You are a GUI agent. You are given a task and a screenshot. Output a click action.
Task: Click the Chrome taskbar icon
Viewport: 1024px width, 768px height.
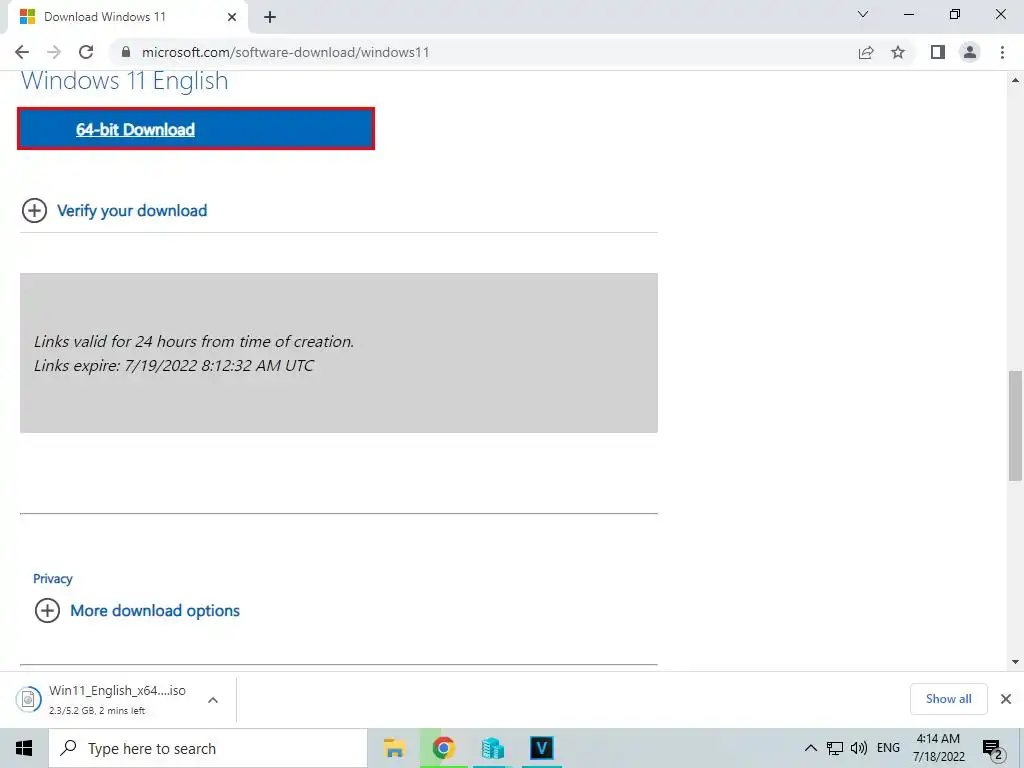[443, 748]
